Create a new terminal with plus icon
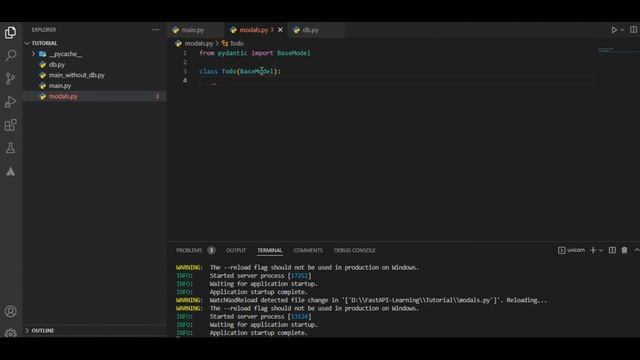Screen dimensions: 640x360 [x=593, y=250]
